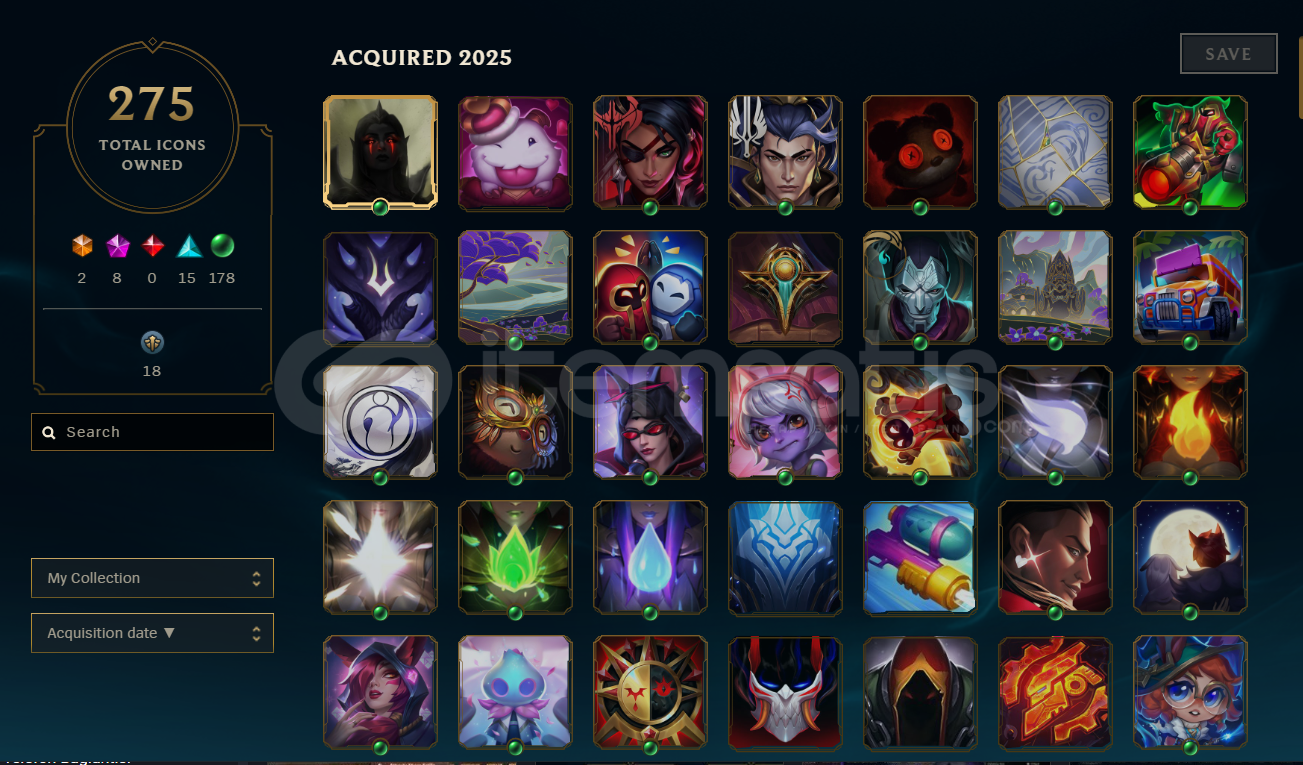The width and height of the screenshot is (1303, 765).
Task: Filter by blue legacy badge with 18
Action: (x=152, y=343)
